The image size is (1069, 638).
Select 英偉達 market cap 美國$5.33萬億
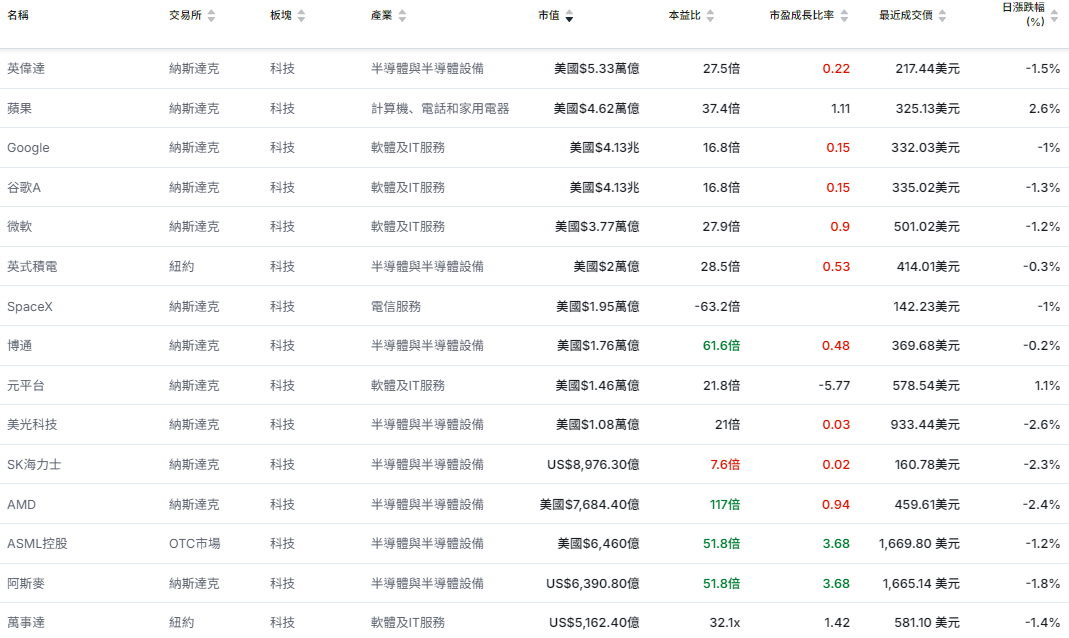coord(597,68)
